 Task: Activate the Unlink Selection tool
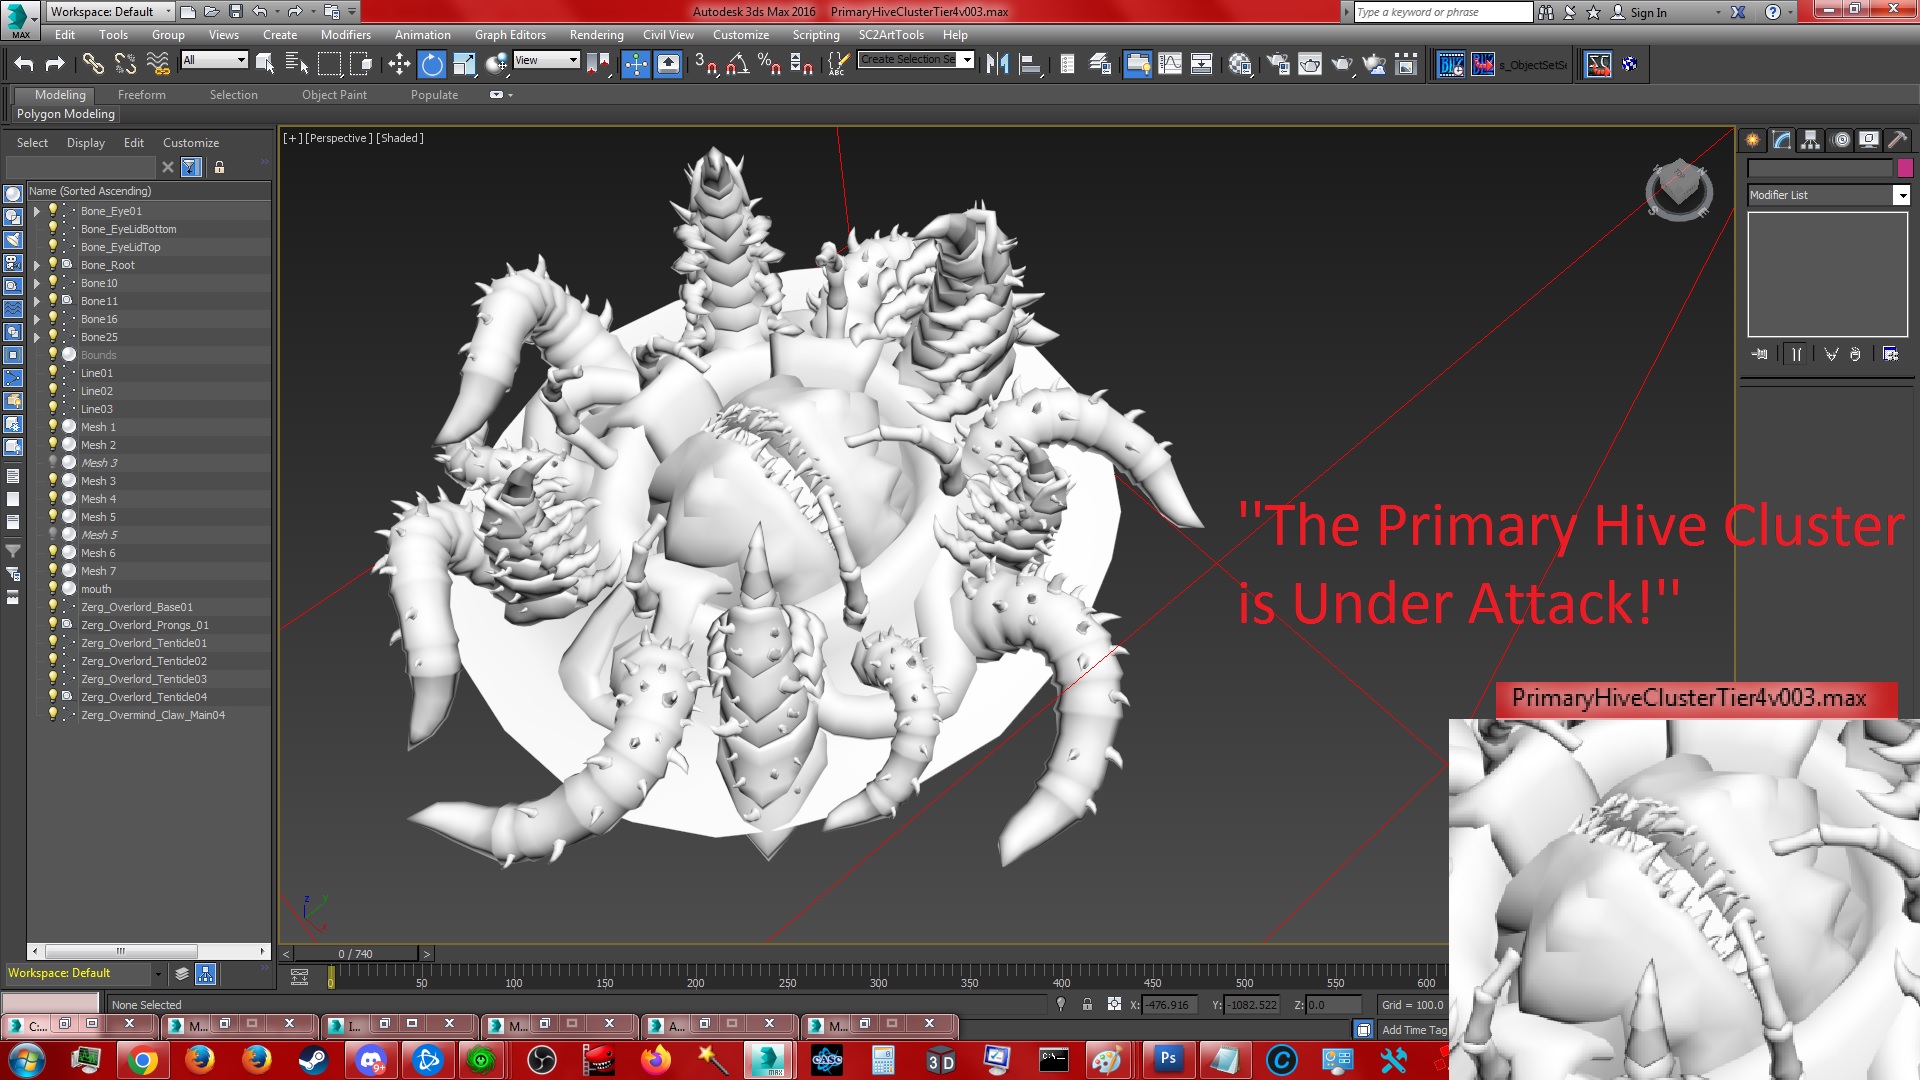tap(125, 64)
